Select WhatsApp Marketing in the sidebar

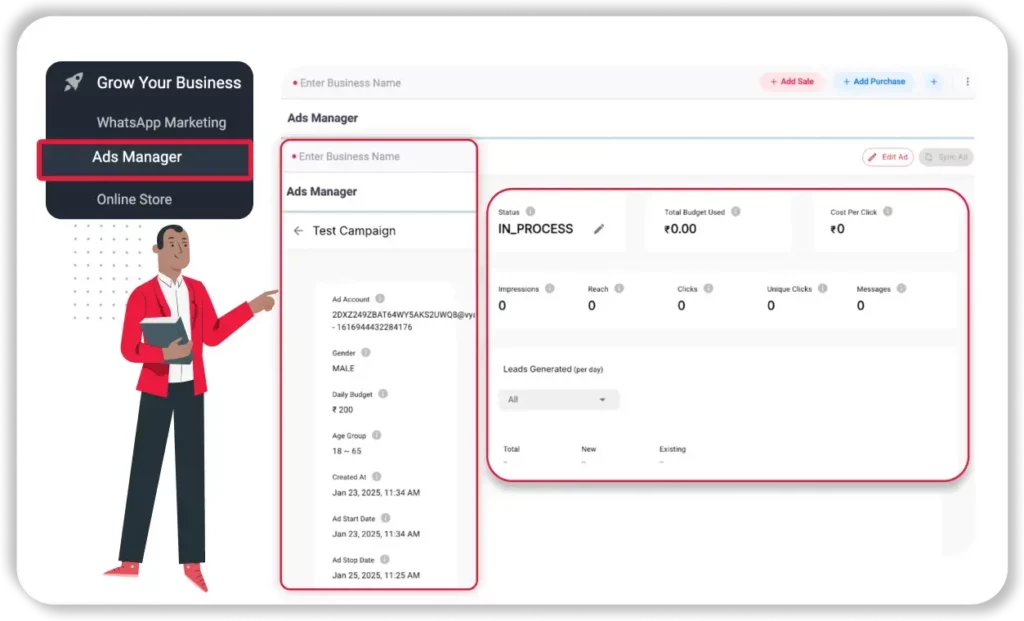161,123
